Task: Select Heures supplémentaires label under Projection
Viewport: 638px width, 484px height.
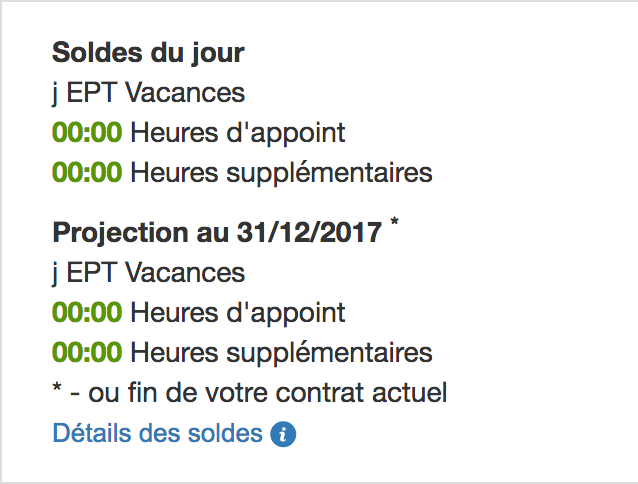Action: [x=282, y=352]
